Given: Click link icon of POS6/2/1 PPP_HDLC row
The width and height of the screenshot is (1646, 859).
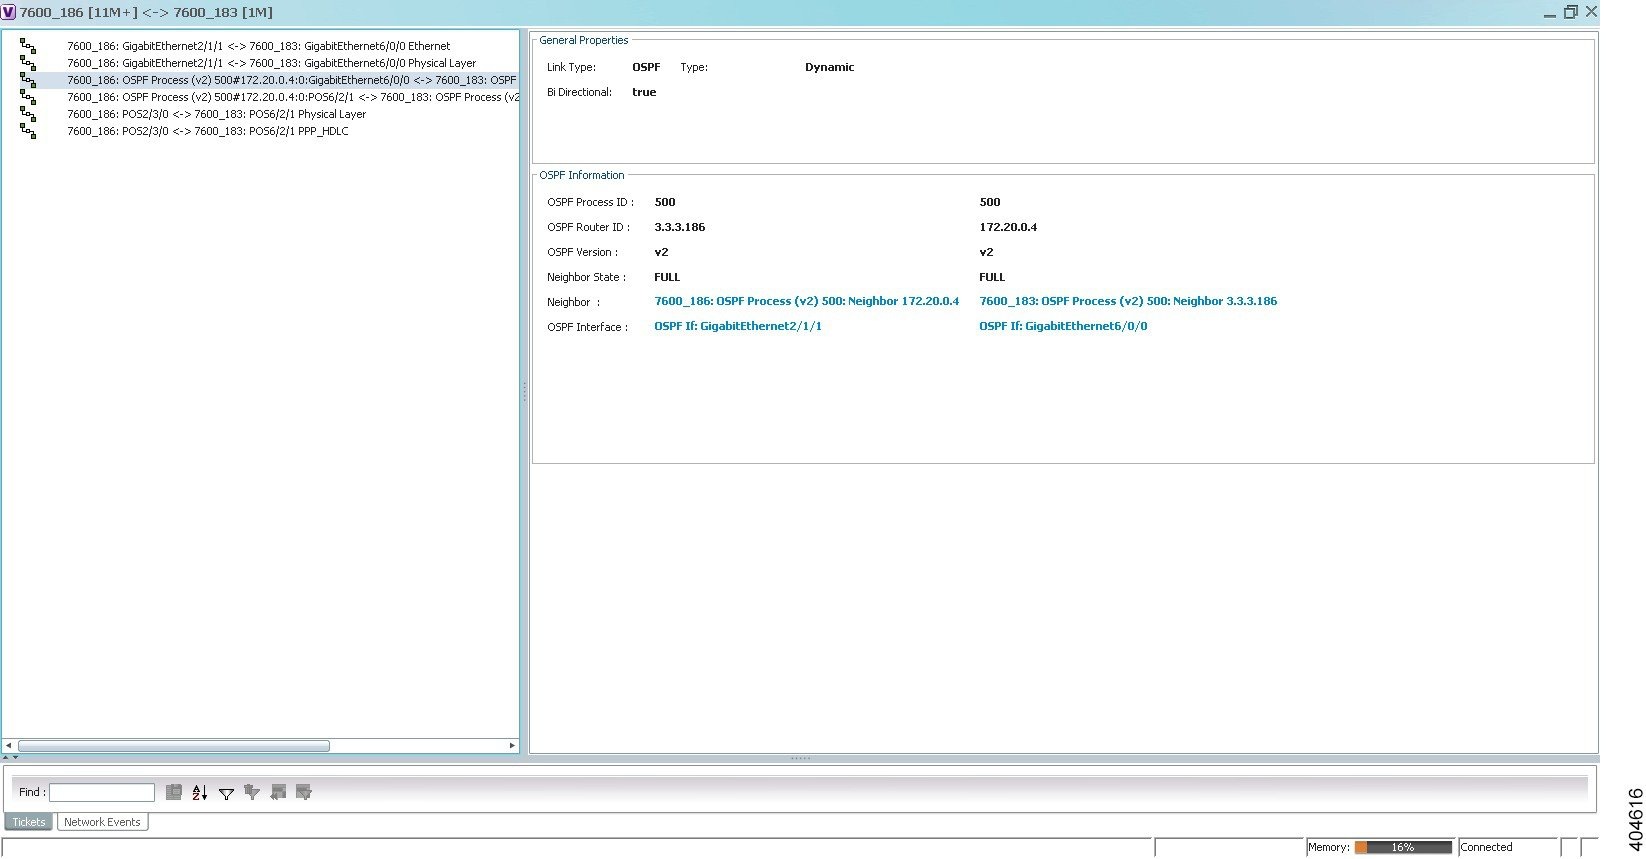Looking at the screenshot, I should tap(28, 131).
